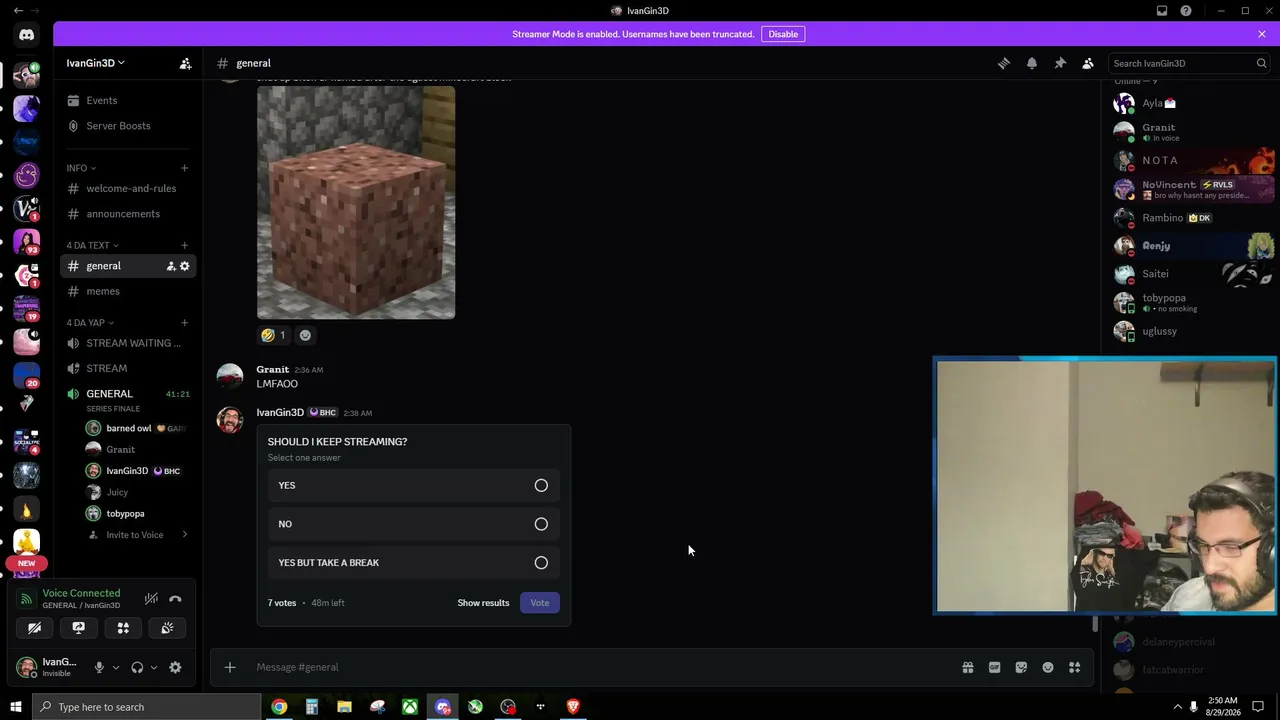Invite people using the icon beside the server name

pyautogui.click(x=185, y=63)
